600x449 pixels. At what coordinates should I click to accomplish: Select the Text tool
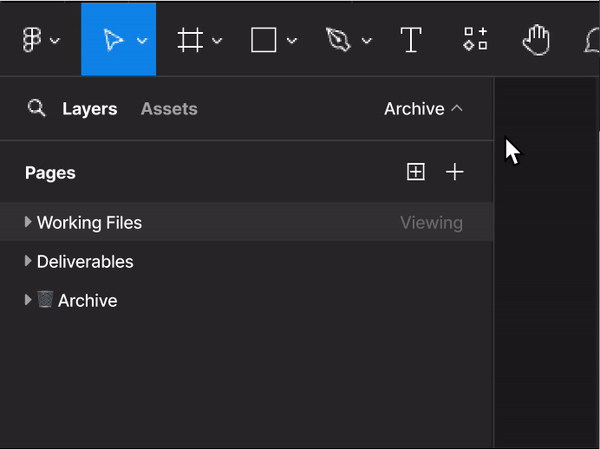pyautogui.click(x=411, y=40)
